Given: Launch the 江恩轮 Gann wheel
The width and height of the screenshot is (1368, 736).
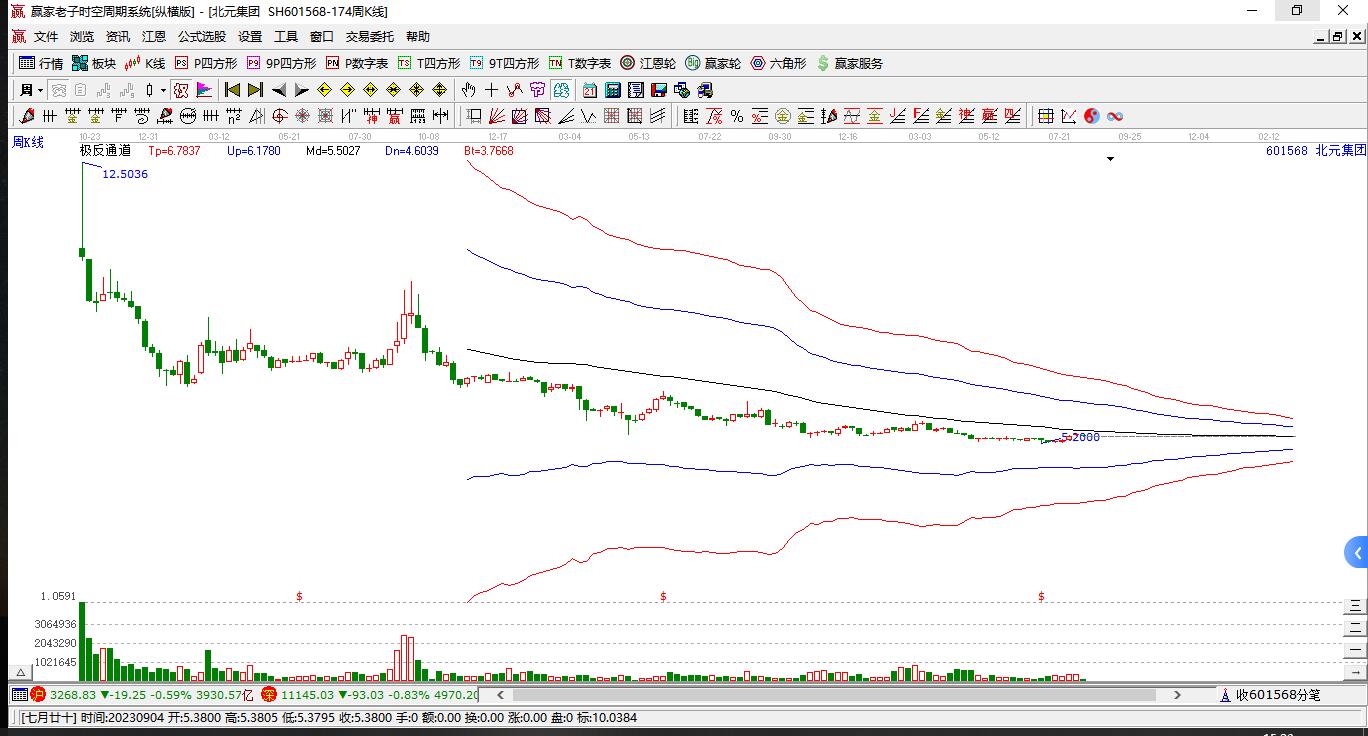Looking at the screenshot, I should pos(648,63).
